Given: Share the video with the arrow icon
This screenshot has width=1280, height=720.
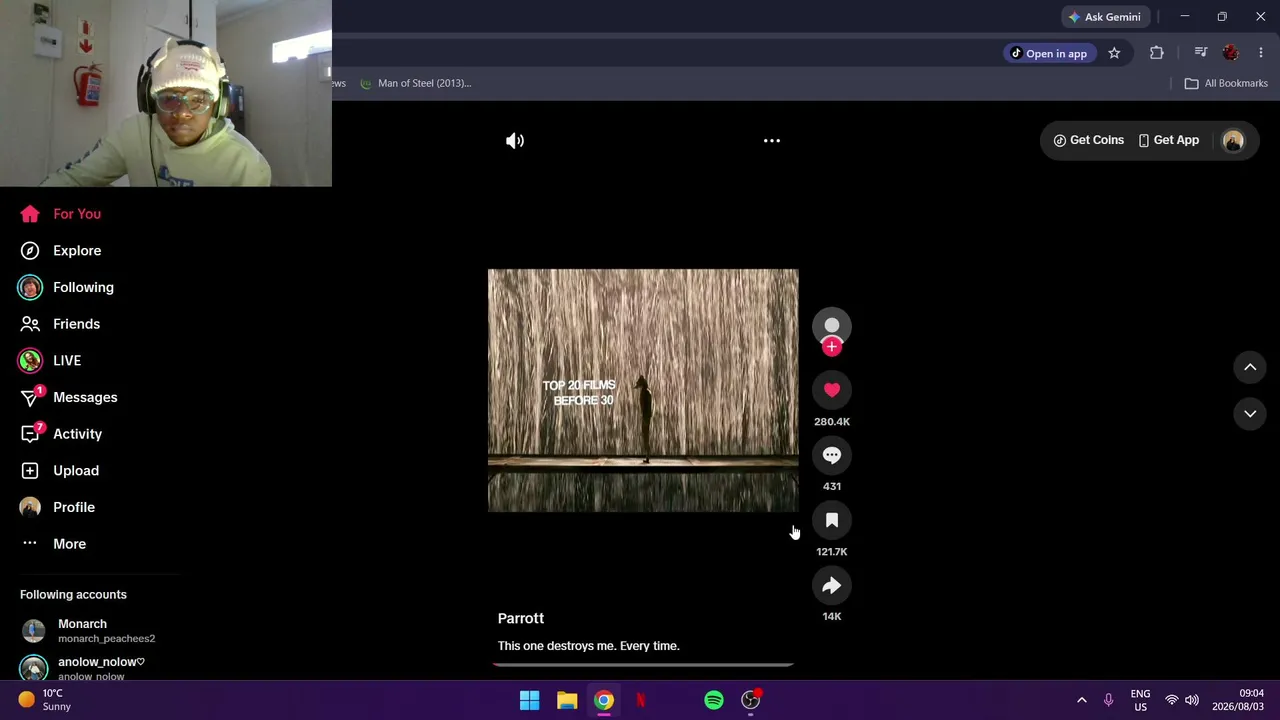Looking at the screenshot, I should [832, 586].
